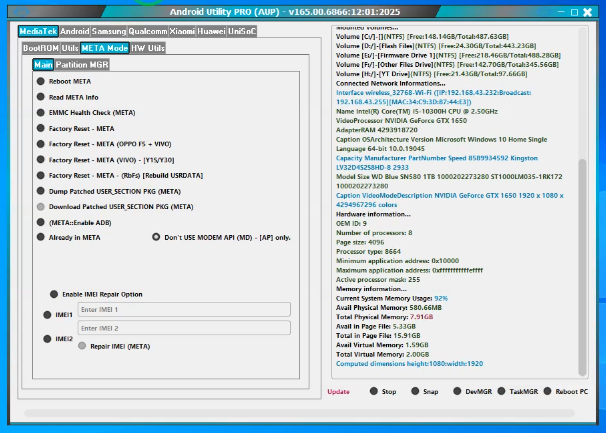Select the META Mode sub-tab

point(105,48)
